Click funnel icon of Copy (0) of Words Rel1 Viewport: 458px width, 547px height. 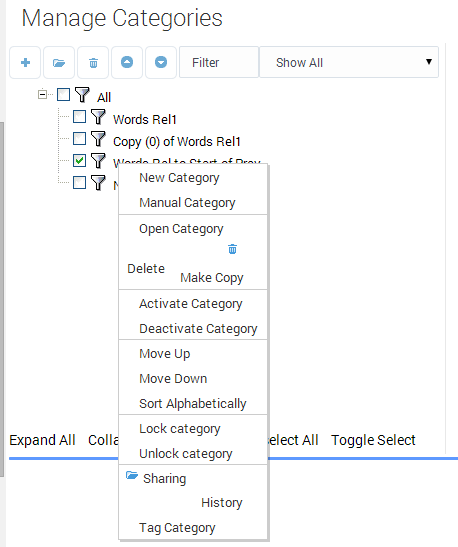coord(98,139)
